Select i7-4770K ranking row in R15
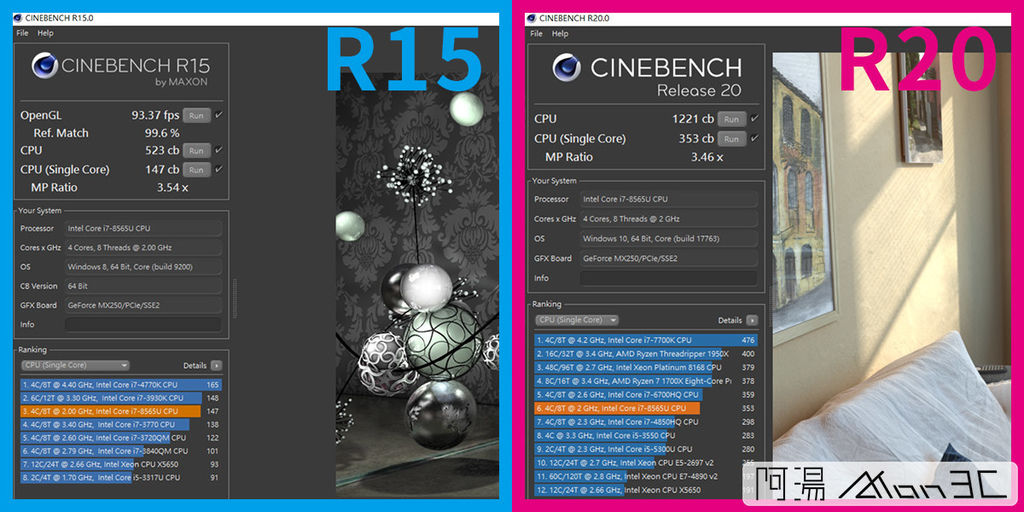 (121, 385)
